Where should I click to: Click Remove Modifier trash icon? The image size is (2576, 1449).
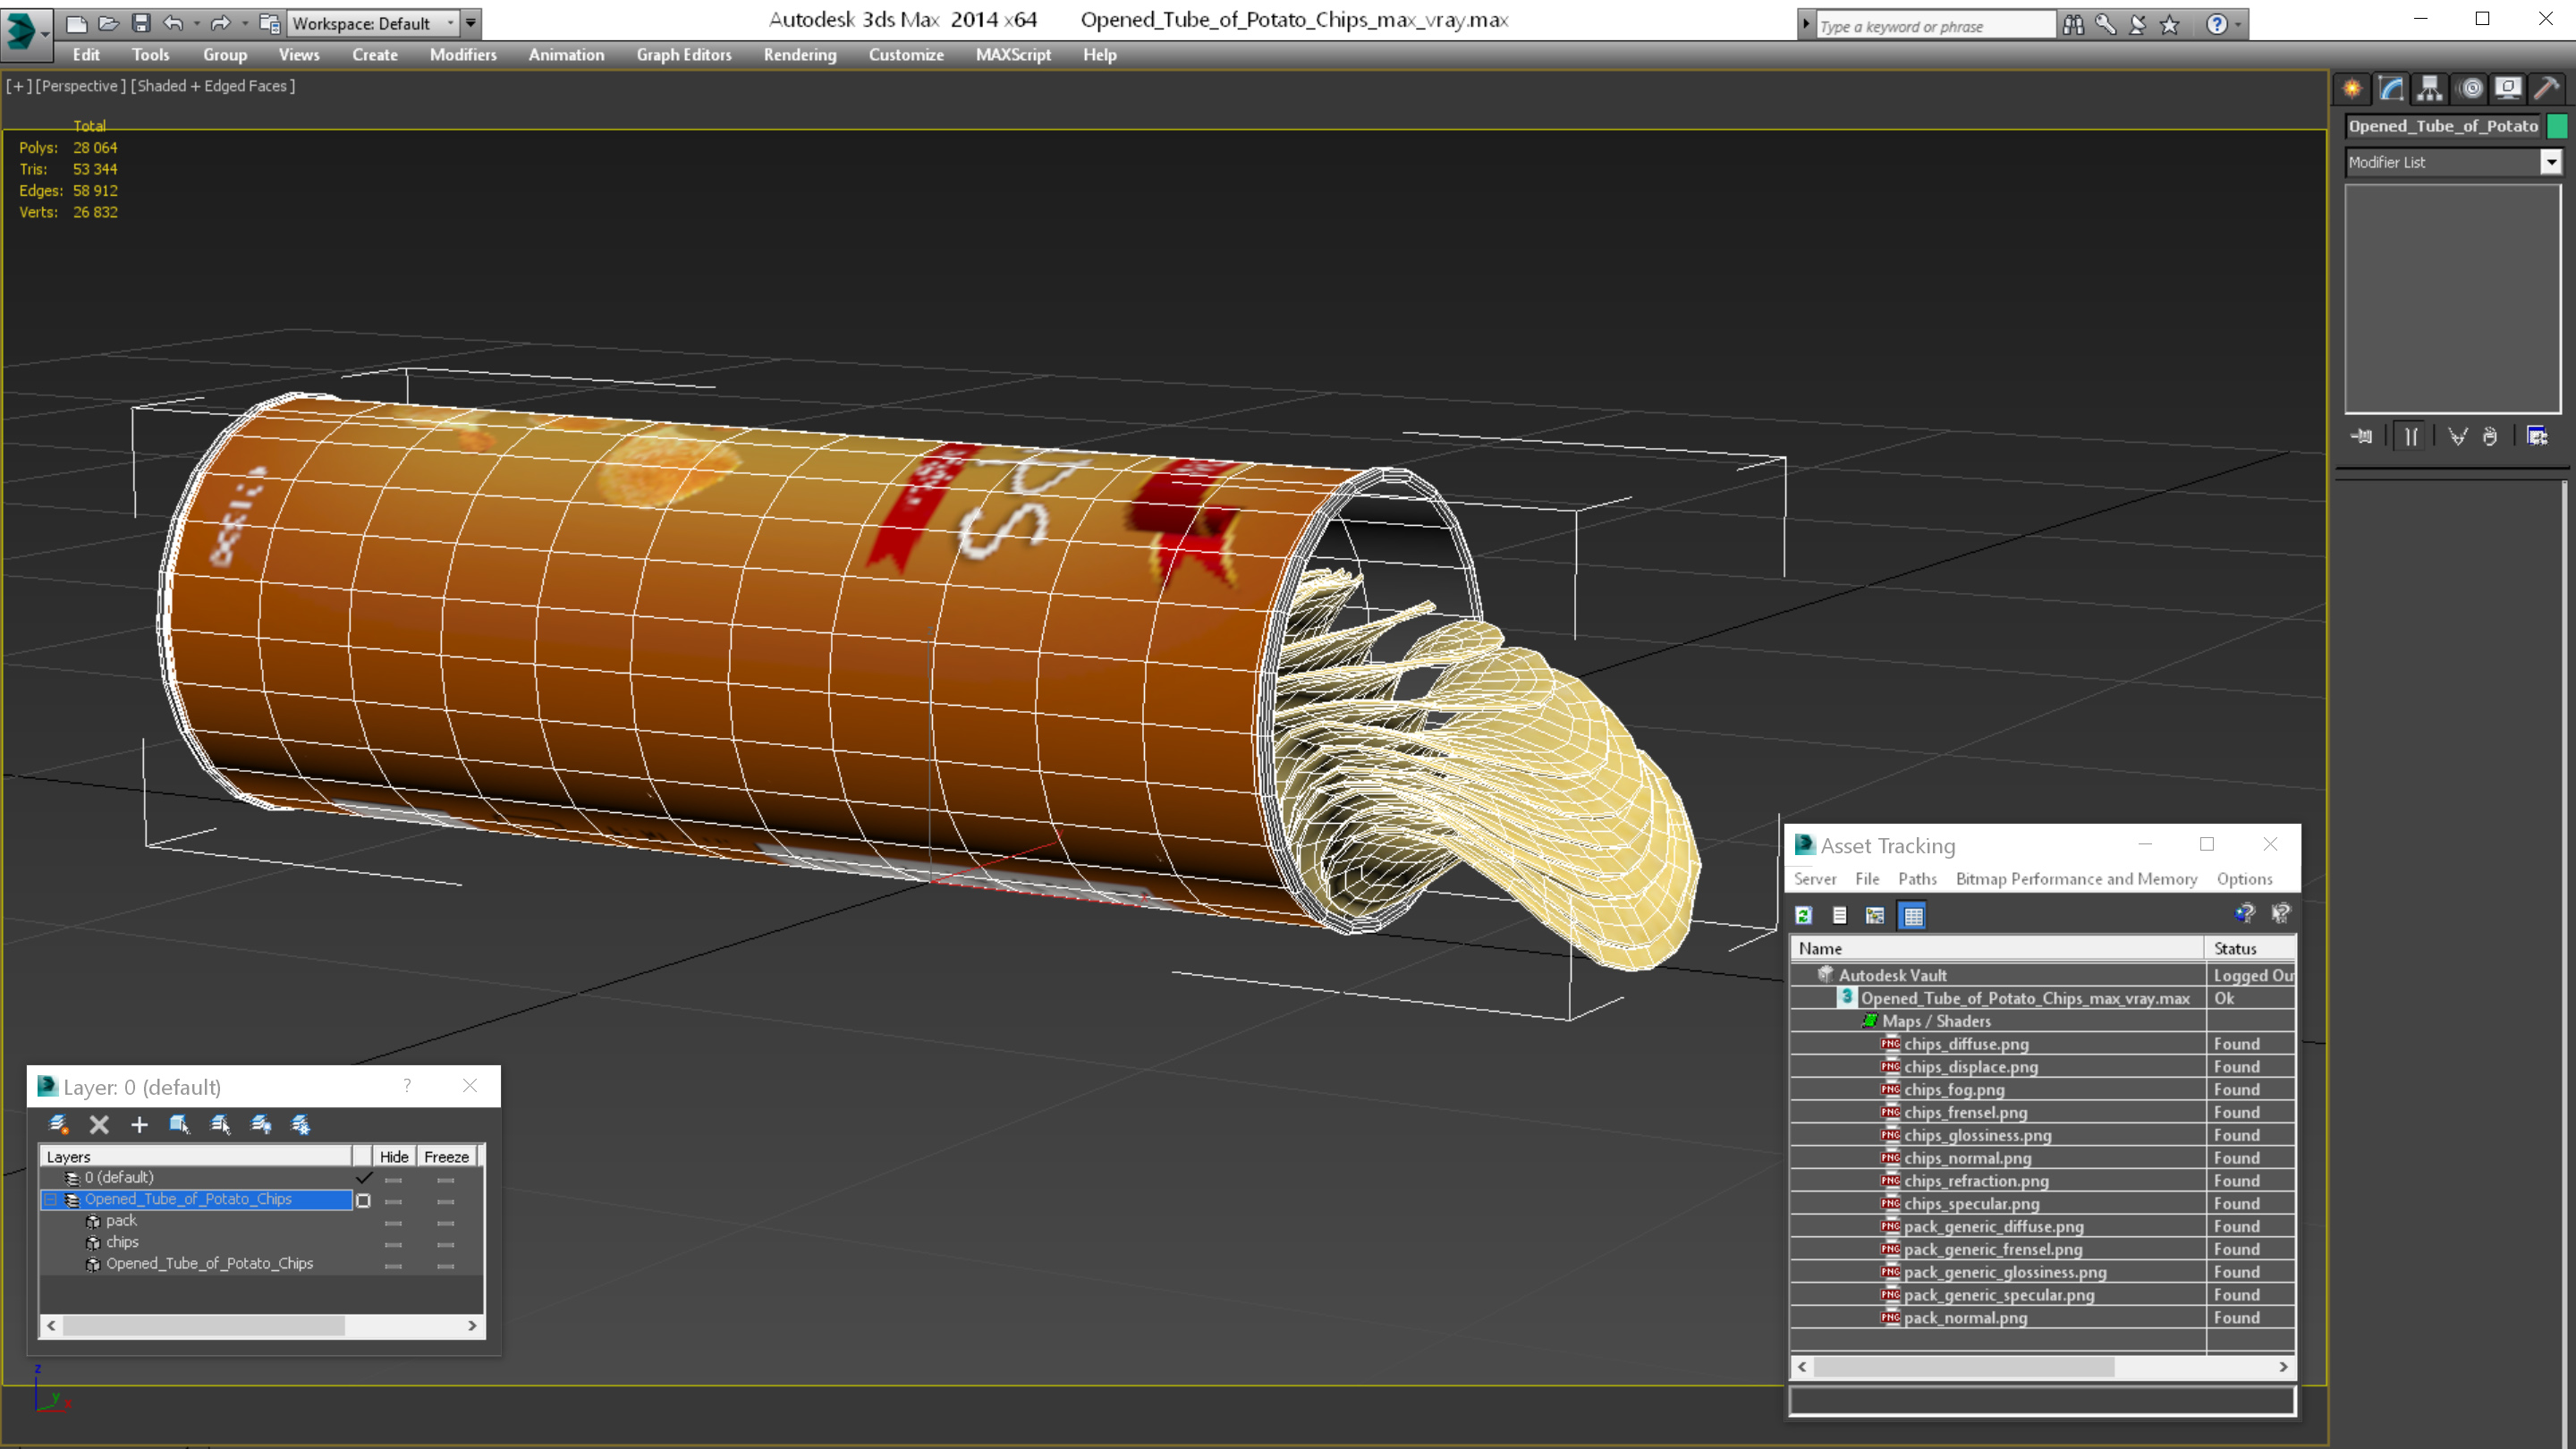(x=2490, y=436)
